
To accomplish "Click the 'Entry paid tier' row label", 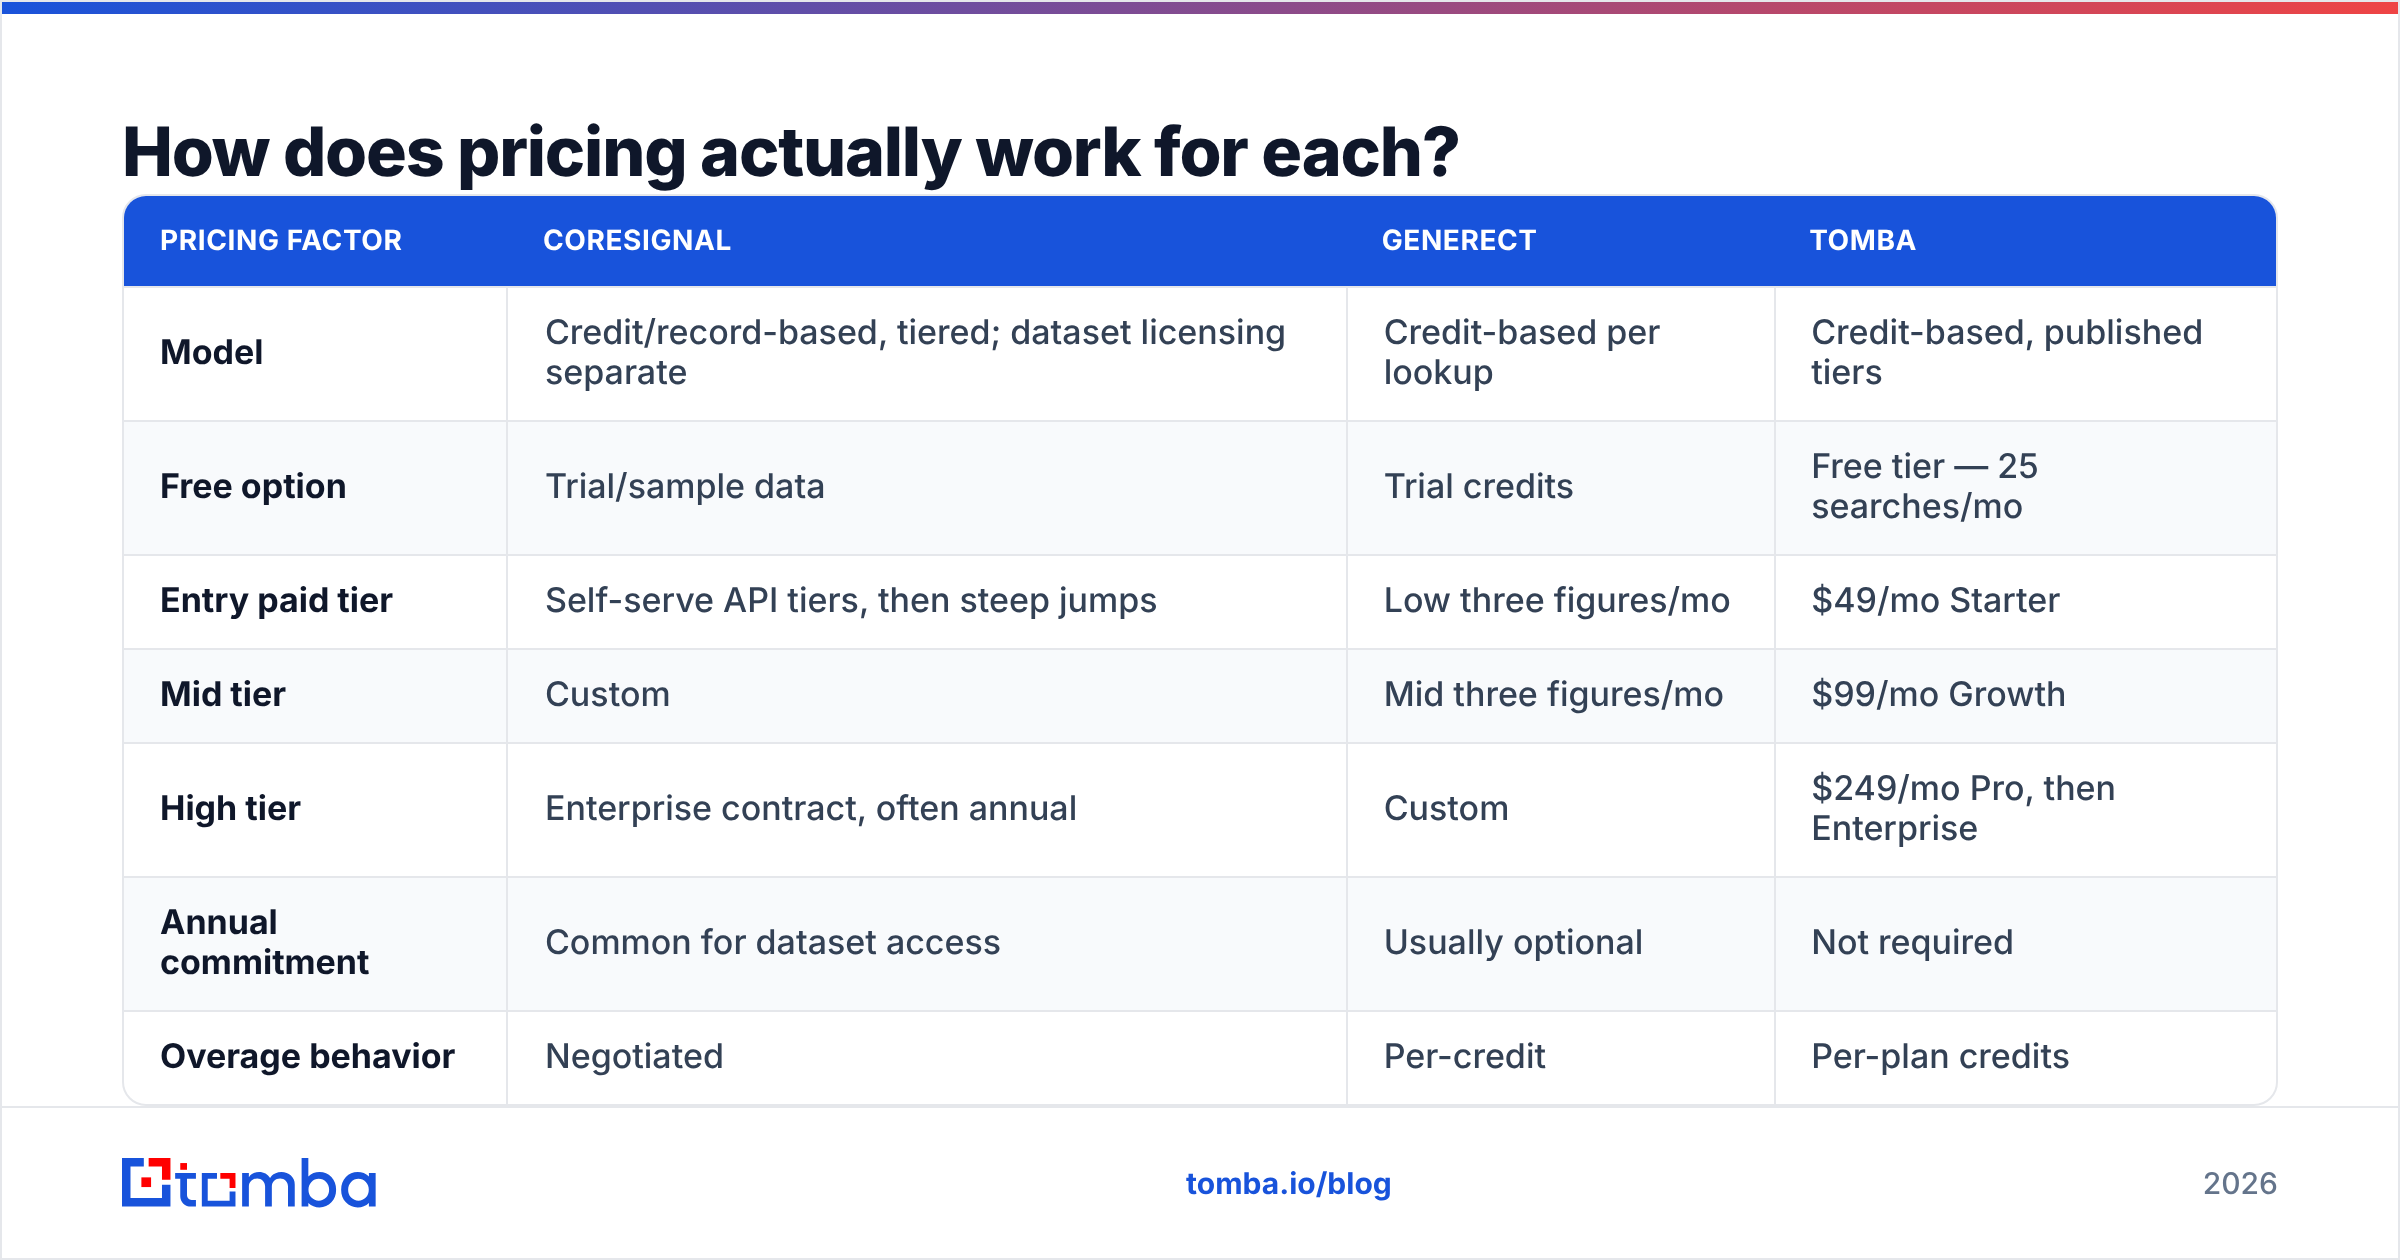I will tap(276, 600).
